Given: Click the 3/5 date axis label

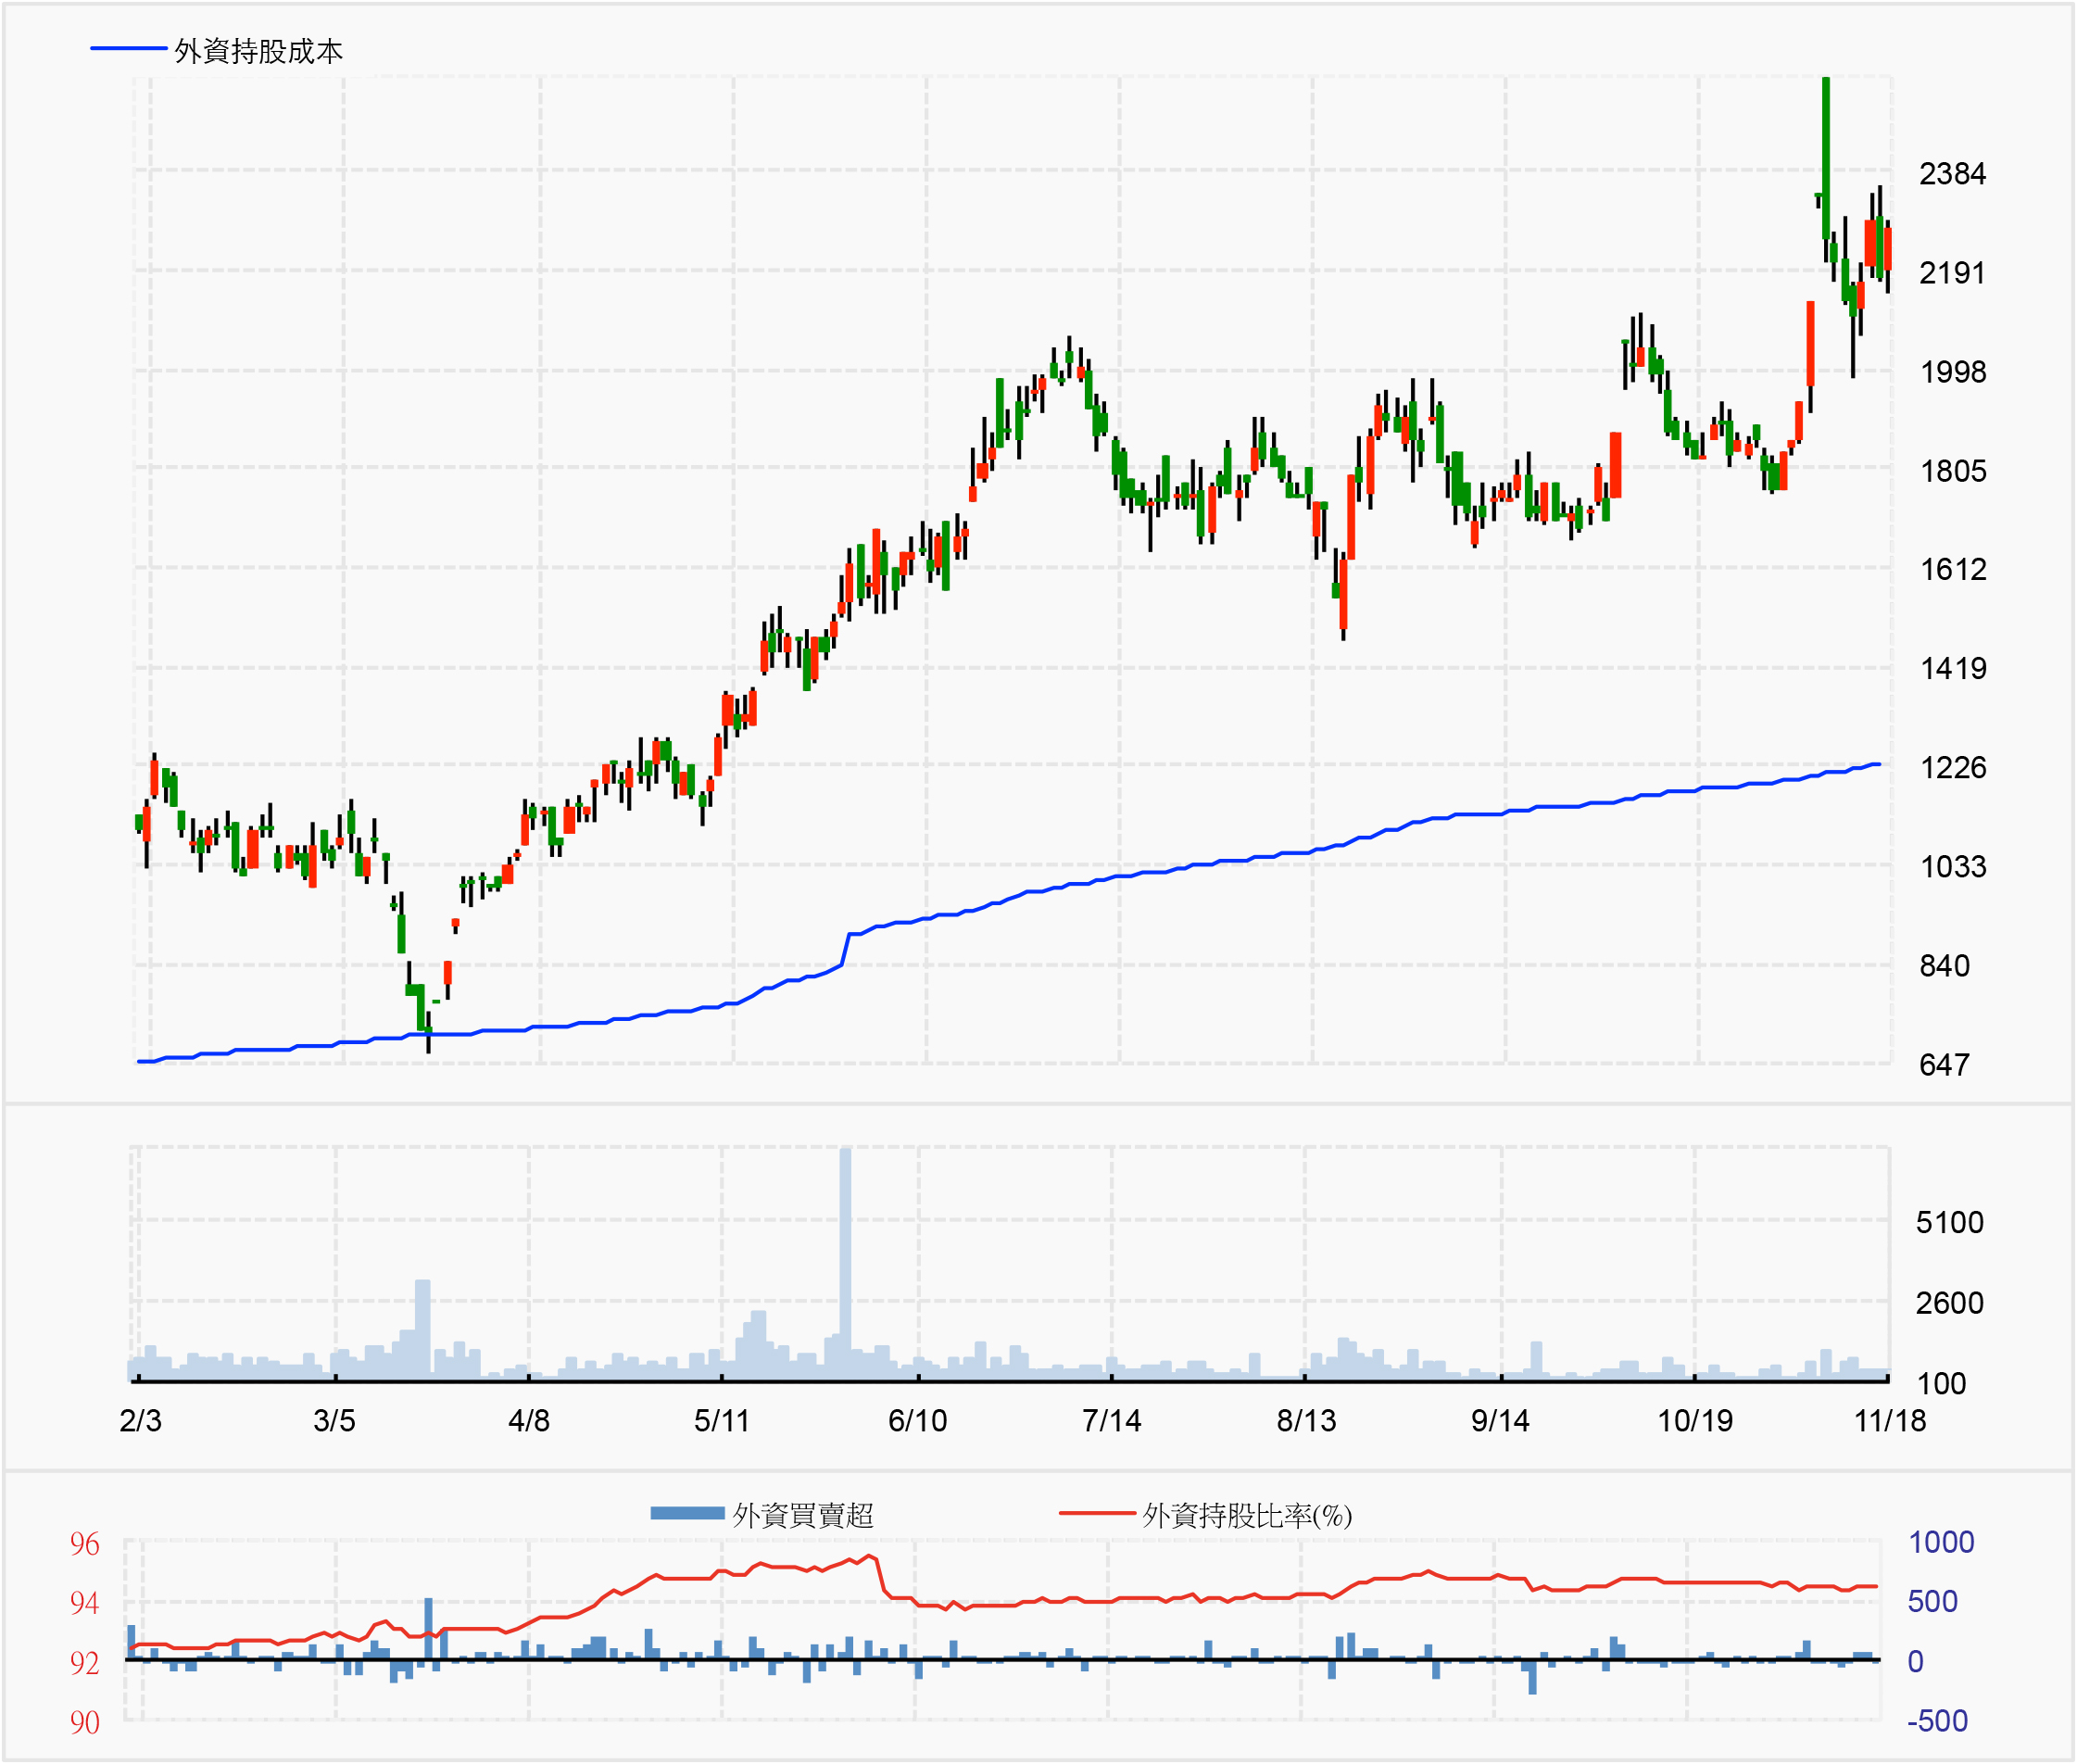Looking at the screenshot, I should [334, 1420].
